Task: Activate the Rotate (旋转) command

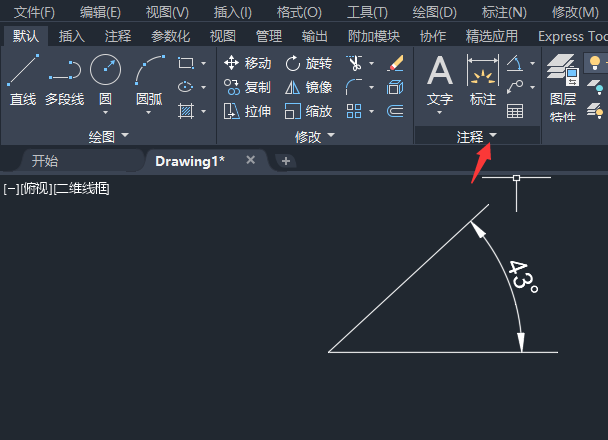Action: (309, 63)
